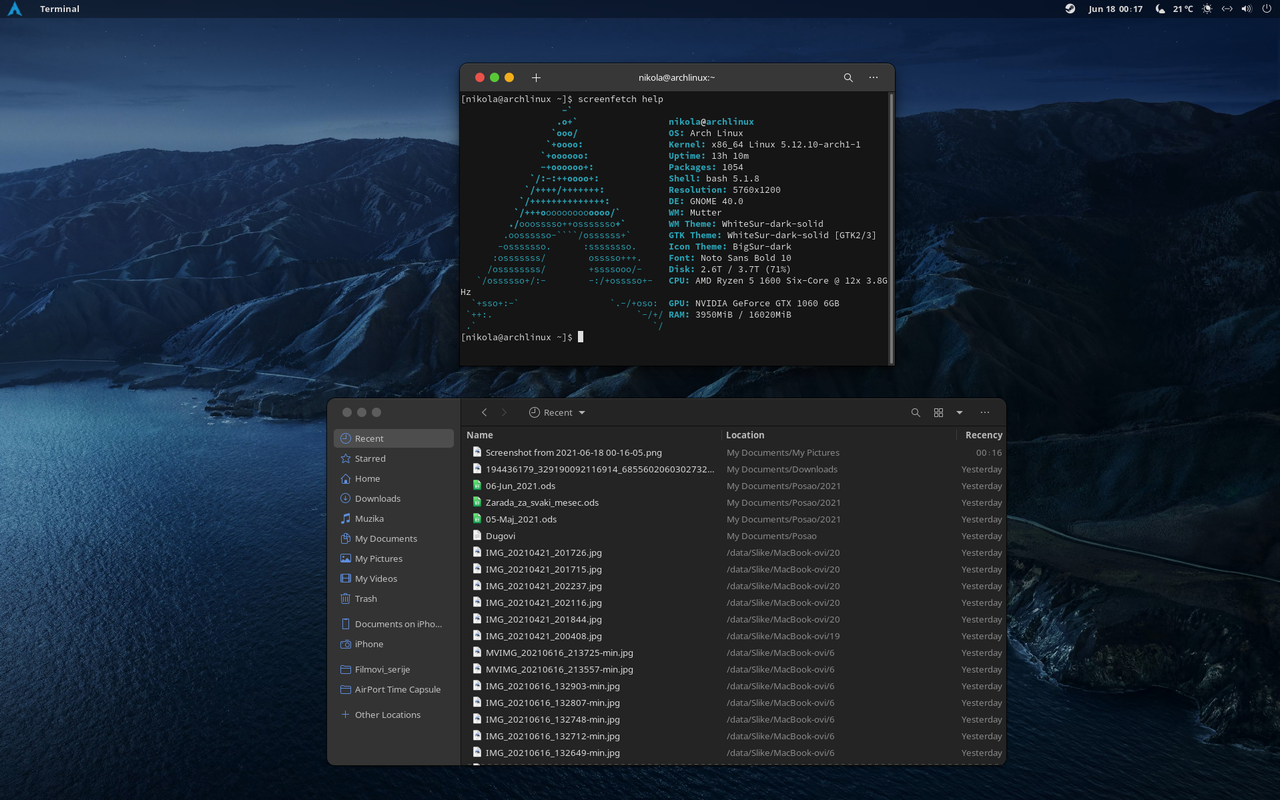Image resolution: width=1280 pixels, height=800 pixels.
Task: Open the iPhone device in the sidebar
Action: pyautogui.click(x=394, y=644)
